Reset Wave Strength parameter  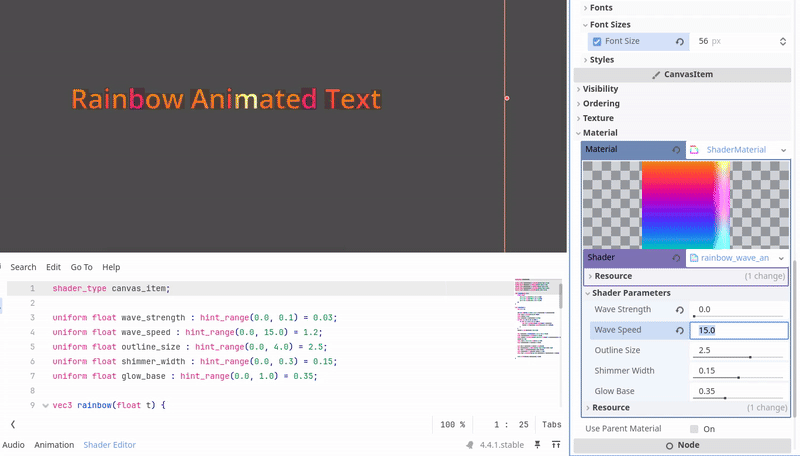click(680, 310)
